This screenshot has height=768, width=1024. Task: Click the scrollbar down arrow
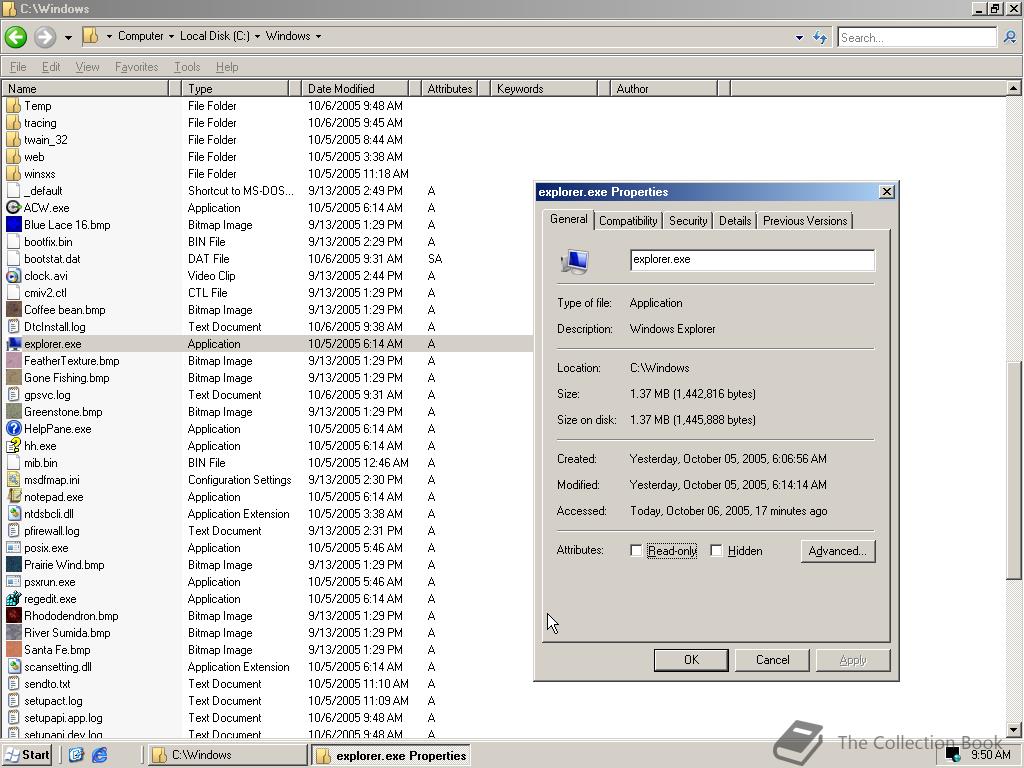[1013, 729]
